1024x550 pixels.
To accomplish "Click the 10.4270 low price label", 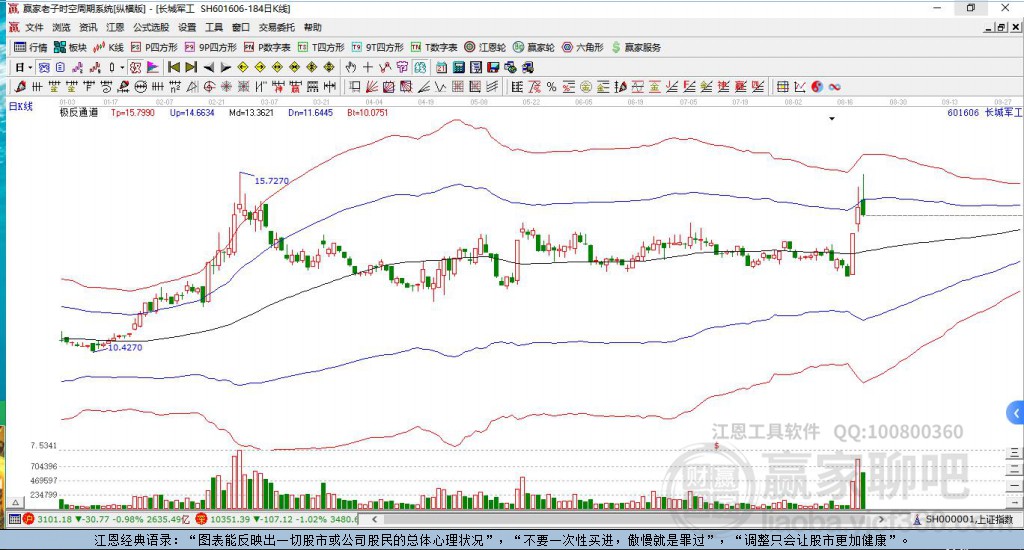I will coord(125,348).
